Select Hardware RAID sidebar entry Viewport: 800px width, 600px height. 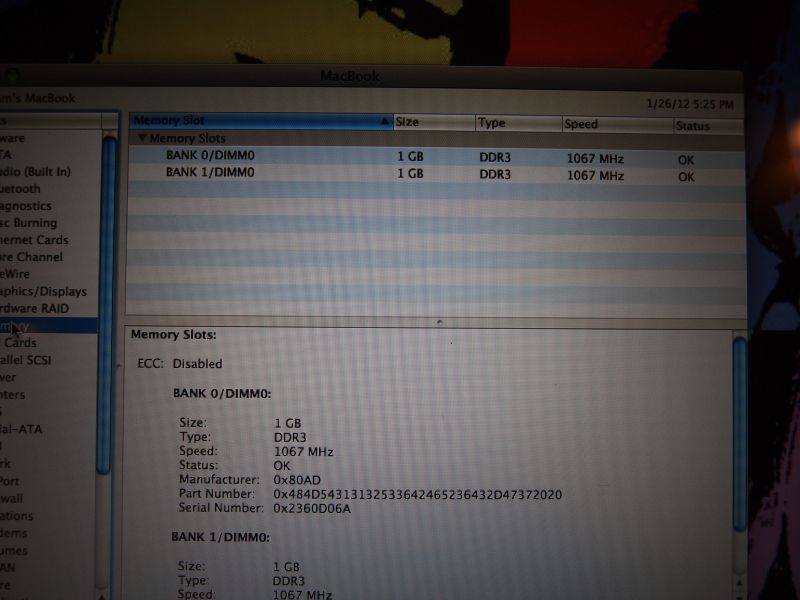[35, 308]
